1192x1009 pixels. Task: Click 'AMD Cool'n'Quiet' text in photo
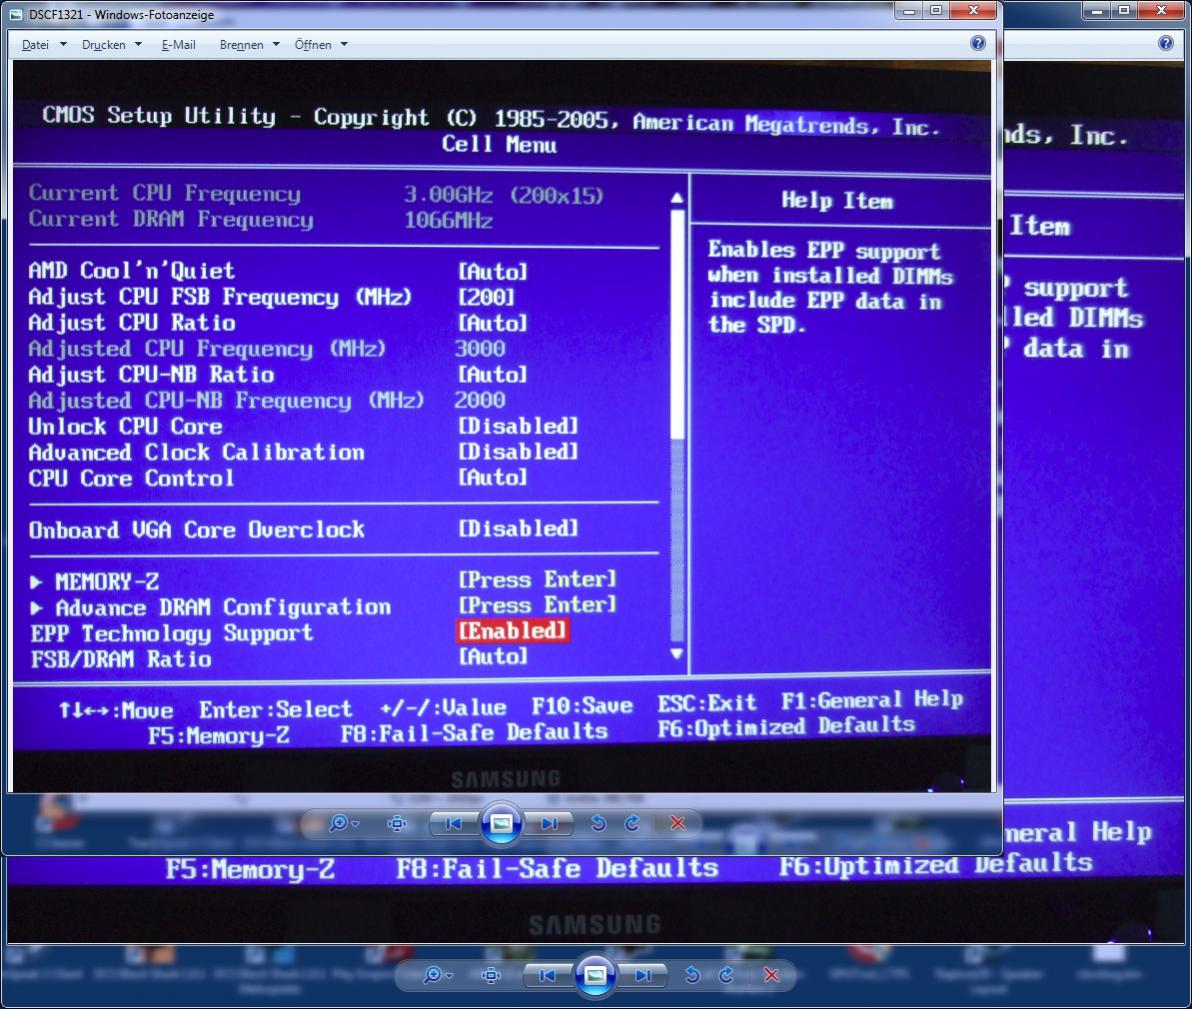tap(132, 271)
